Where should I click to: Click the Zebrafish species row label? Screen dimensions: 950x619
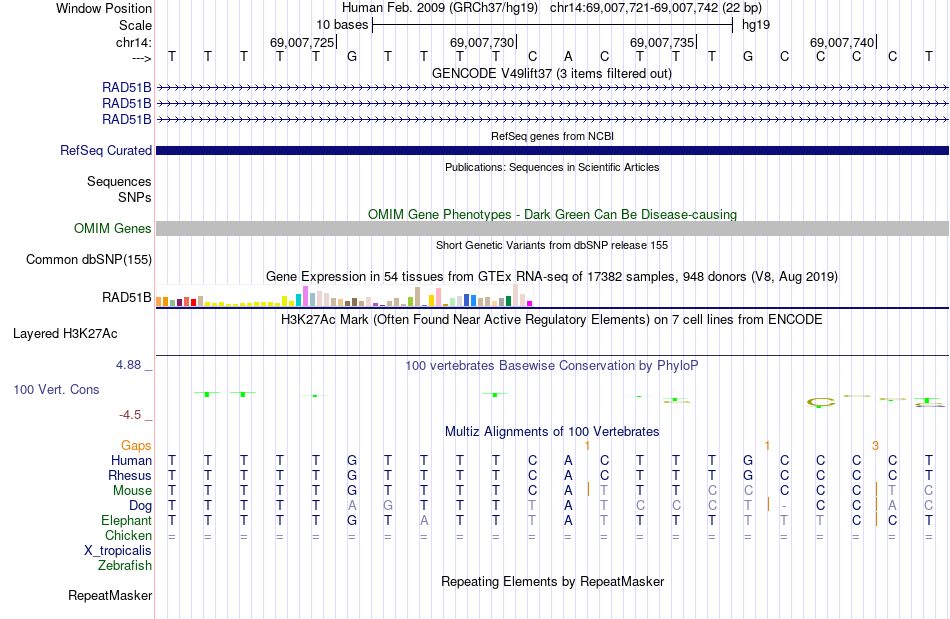[125, 565]
